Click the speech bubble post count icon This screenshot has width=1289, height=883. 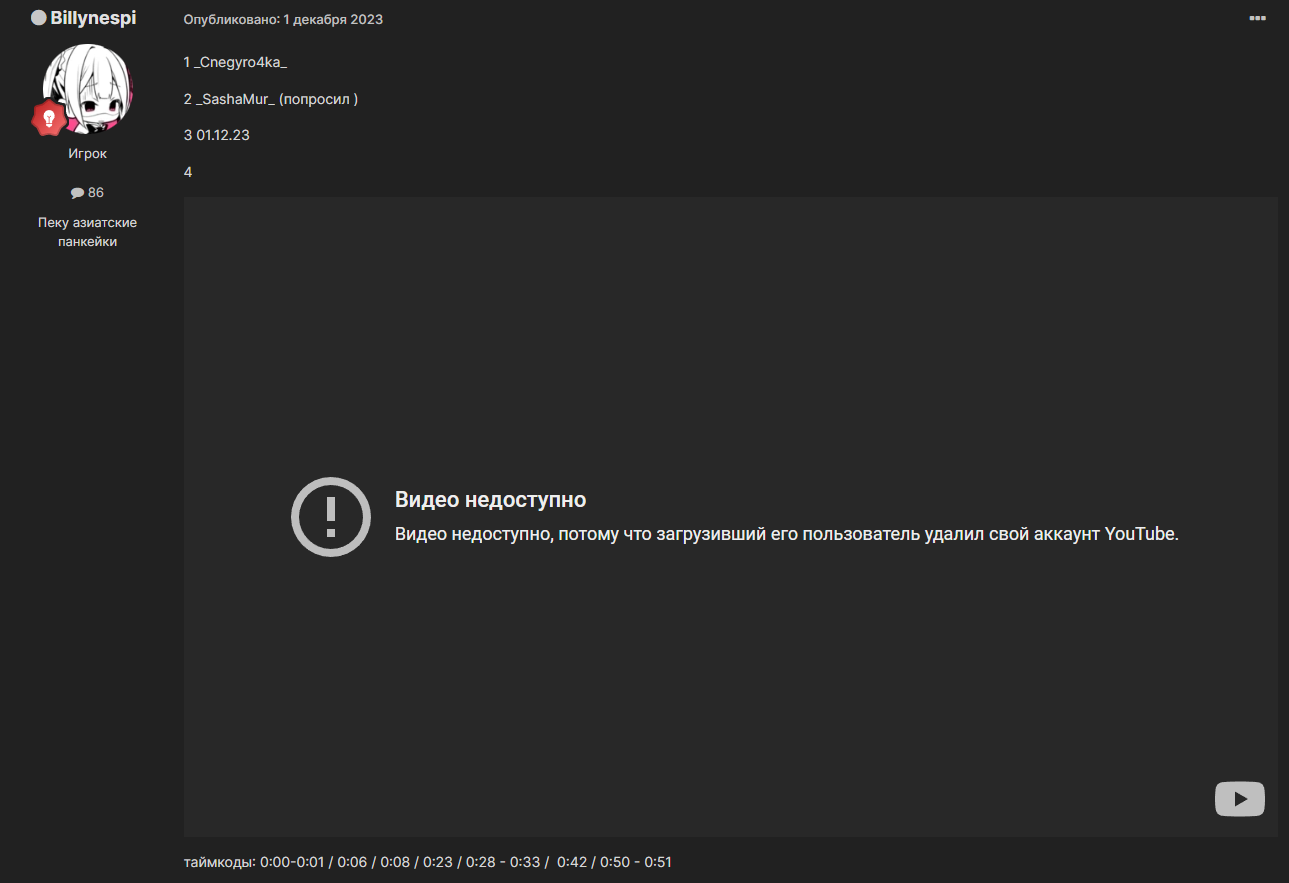click(77, 193)
